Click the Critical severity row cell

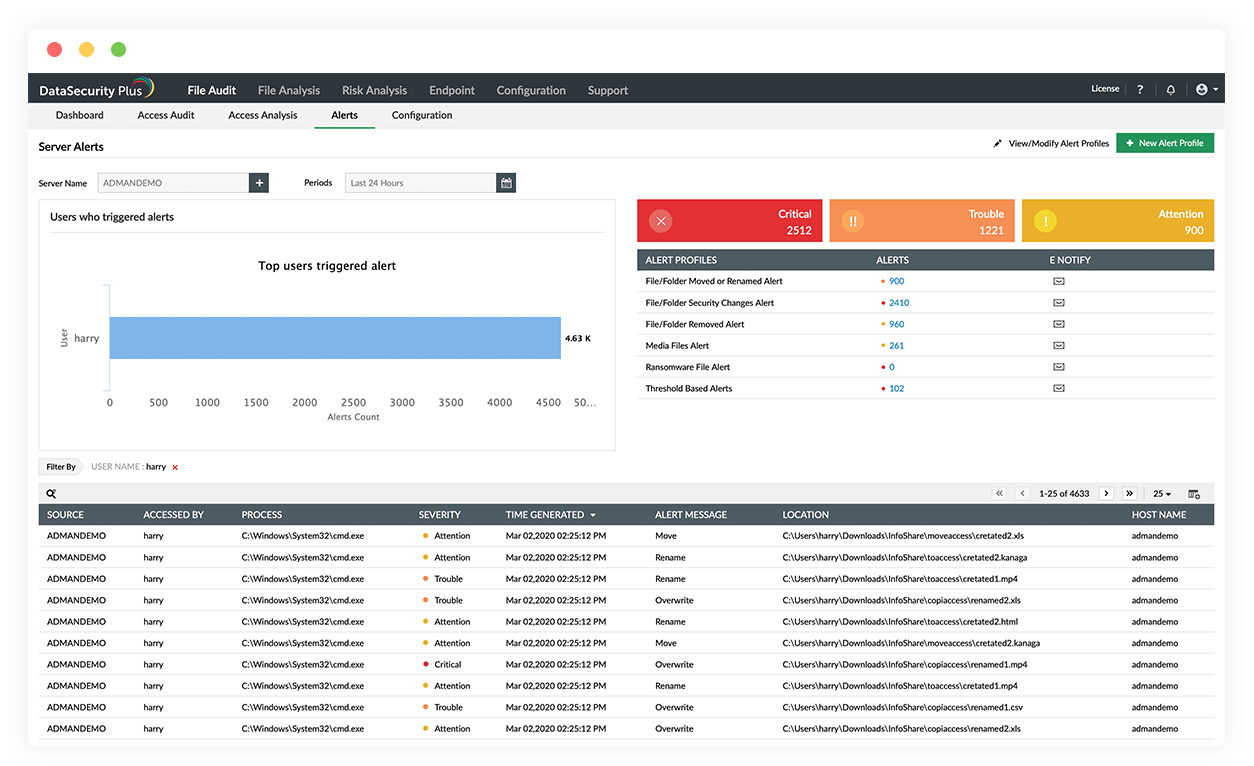click(x=448, y=664)
